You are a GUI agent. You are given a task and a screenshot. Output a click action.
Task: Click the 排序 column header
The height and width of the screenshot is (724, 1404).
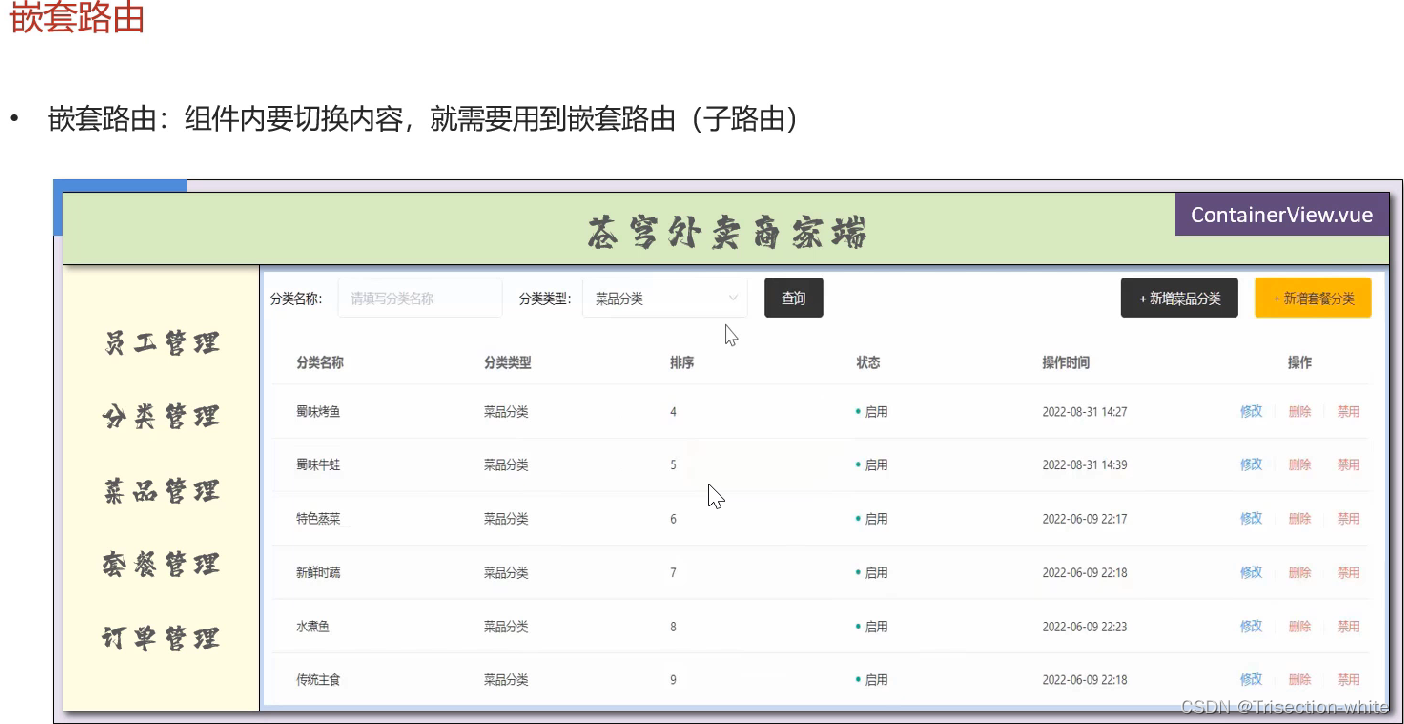pos(682,363)
